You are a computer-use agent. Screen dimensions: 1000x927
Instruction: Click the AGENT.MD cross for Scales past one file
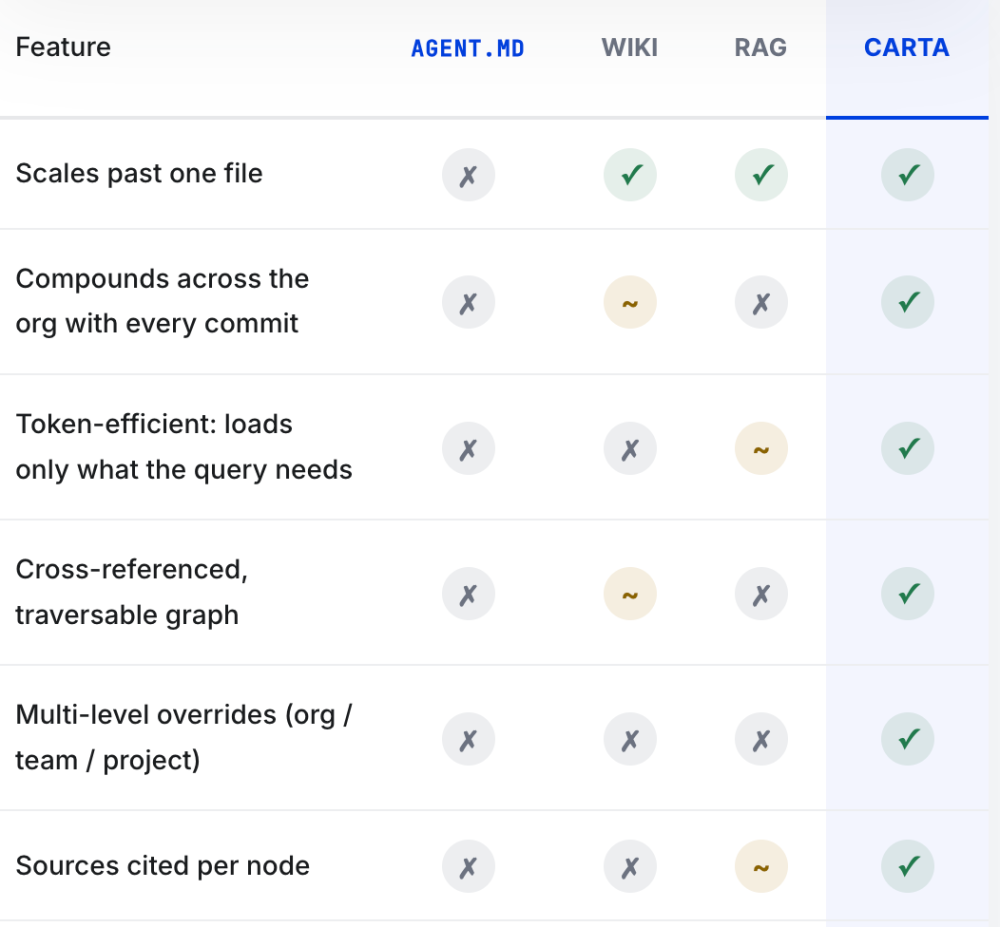pos(468,175)
